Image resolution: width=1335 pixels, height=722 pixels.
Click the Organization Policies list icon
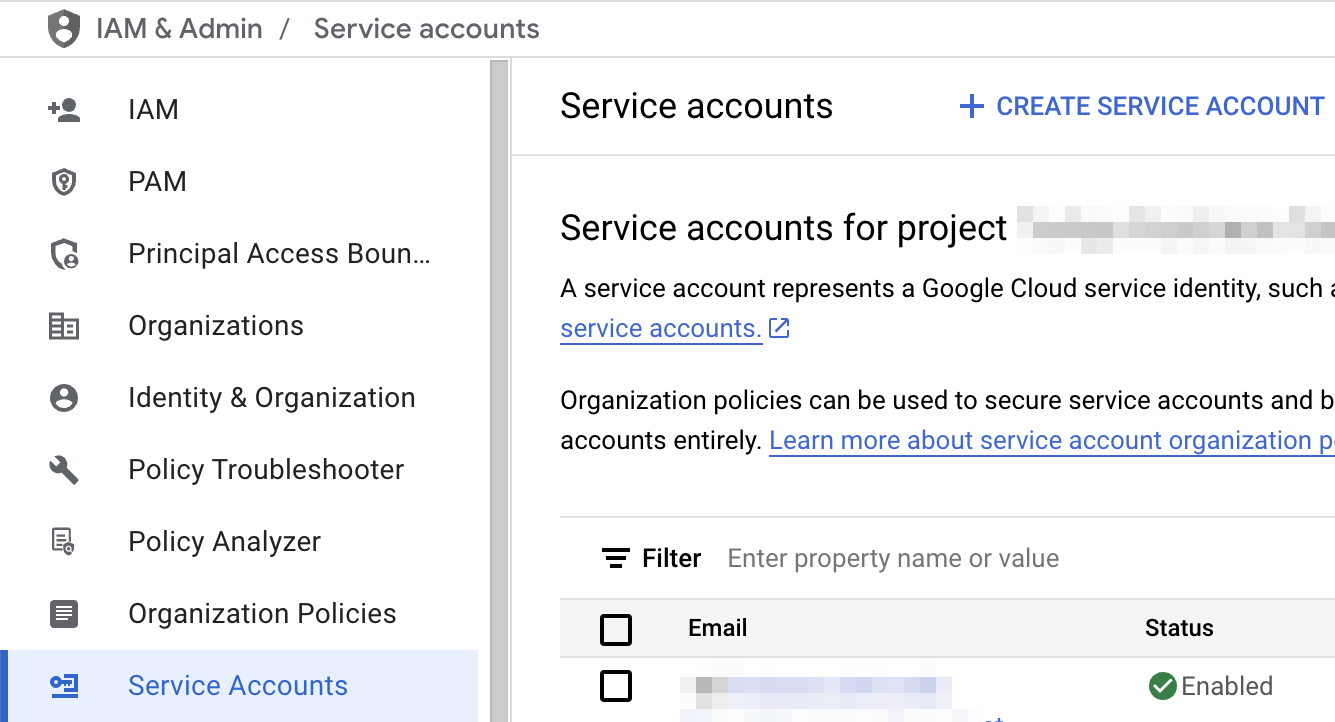tap(64, 614)
